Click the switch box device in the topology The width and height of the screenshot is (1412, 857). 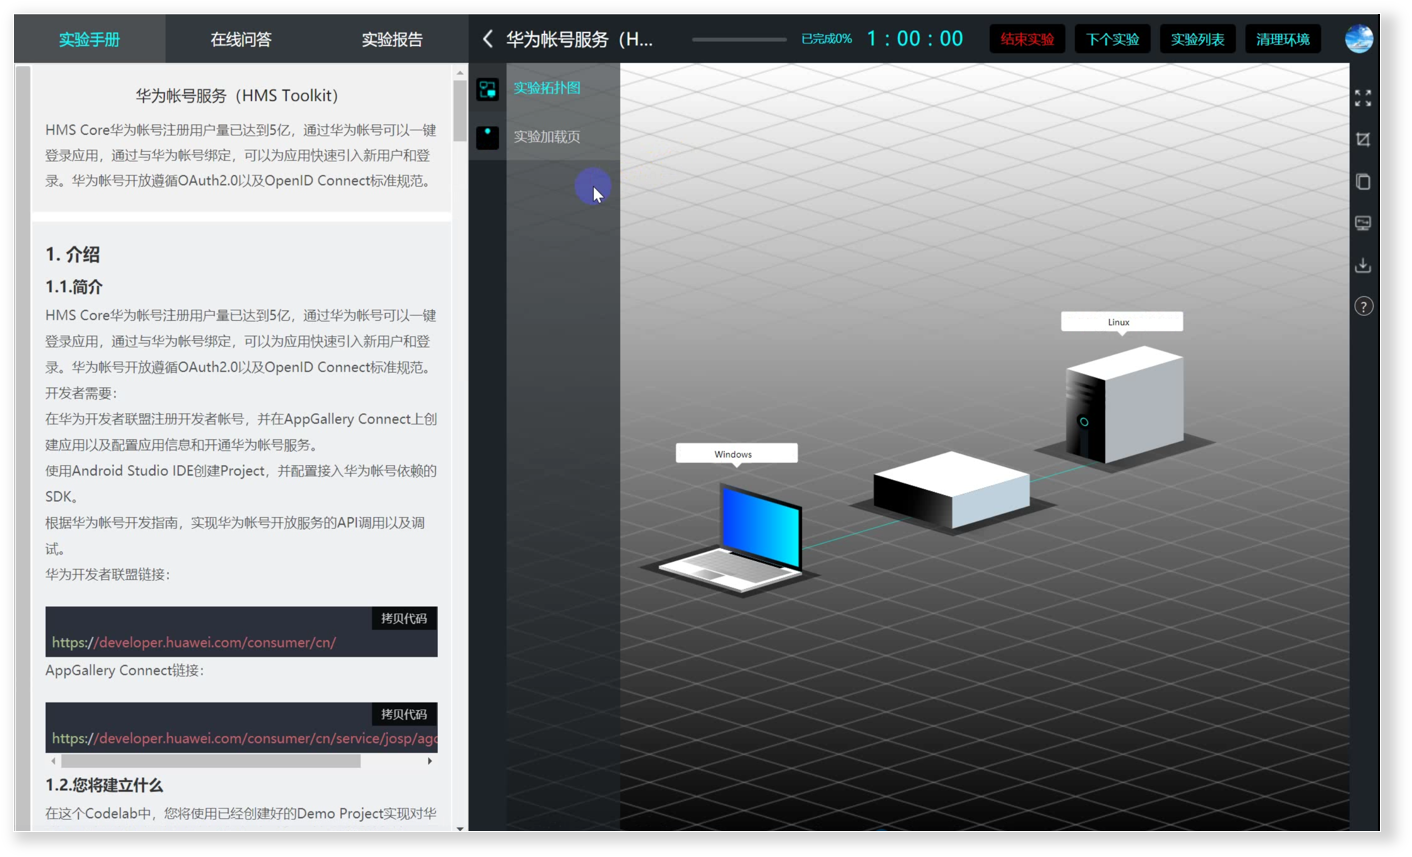(x=951, y=490)
